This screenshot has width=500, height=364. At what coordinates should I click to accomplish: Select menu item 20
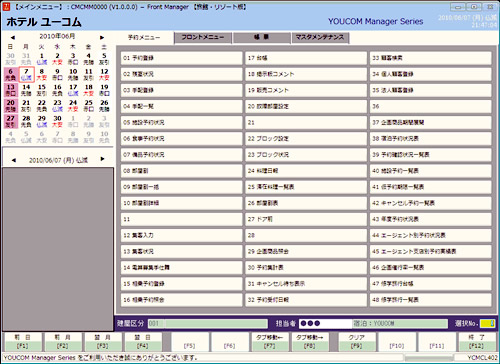click(x=306, y=106)
